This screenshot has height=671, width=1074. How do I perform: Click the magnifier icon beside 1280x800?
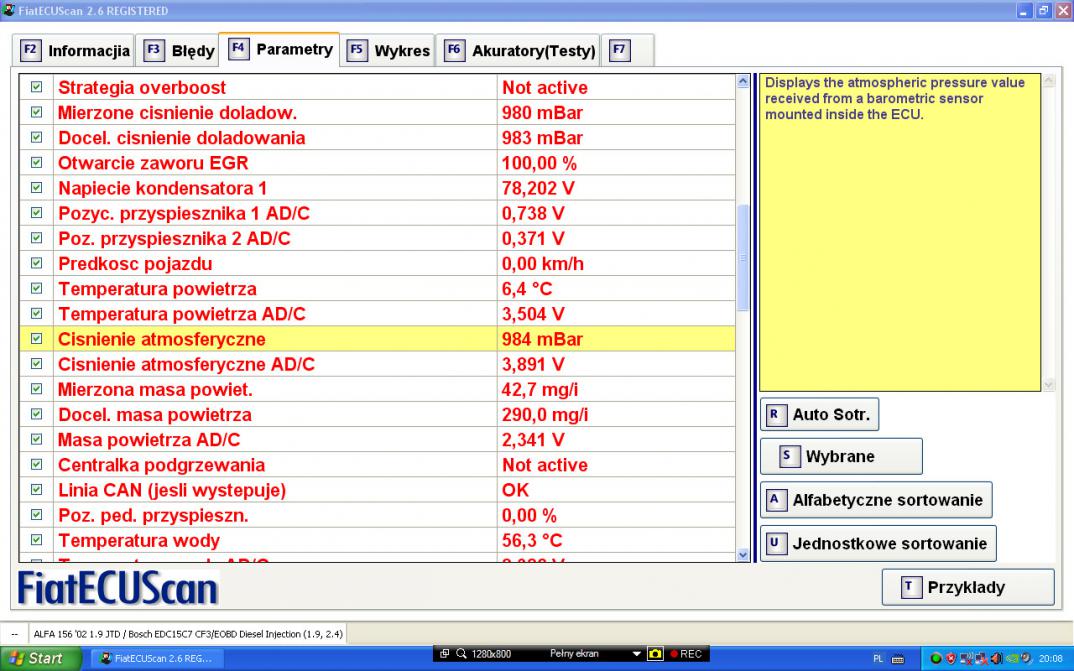tap(462, 654)
